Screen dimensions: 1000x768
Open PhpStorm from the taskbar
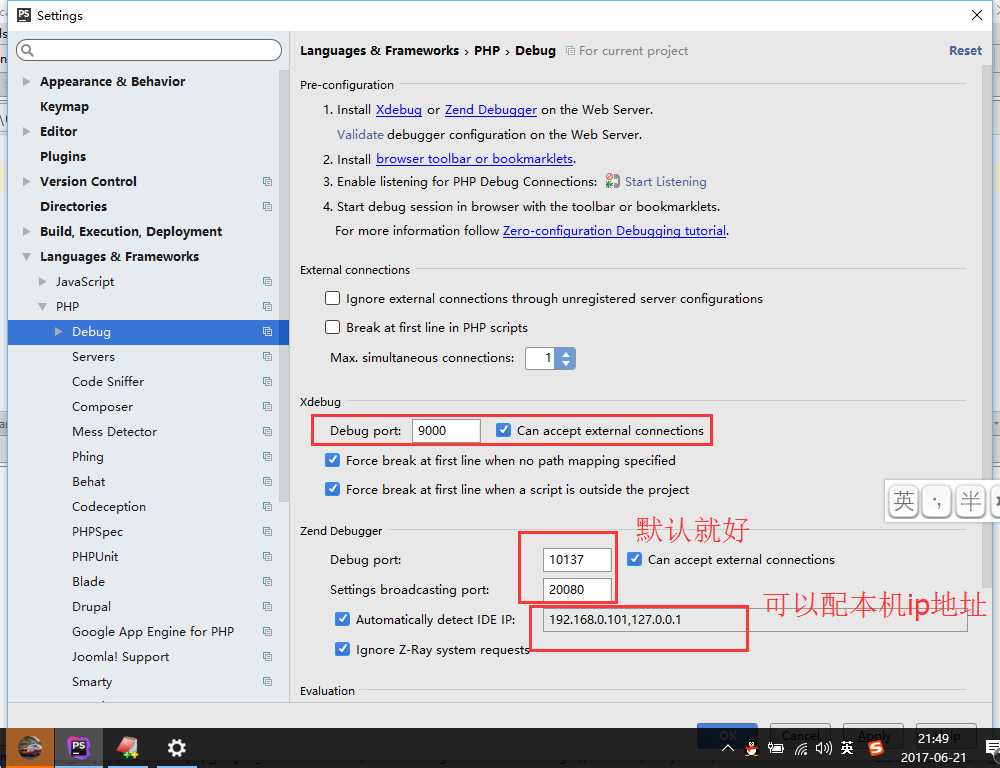78,747
